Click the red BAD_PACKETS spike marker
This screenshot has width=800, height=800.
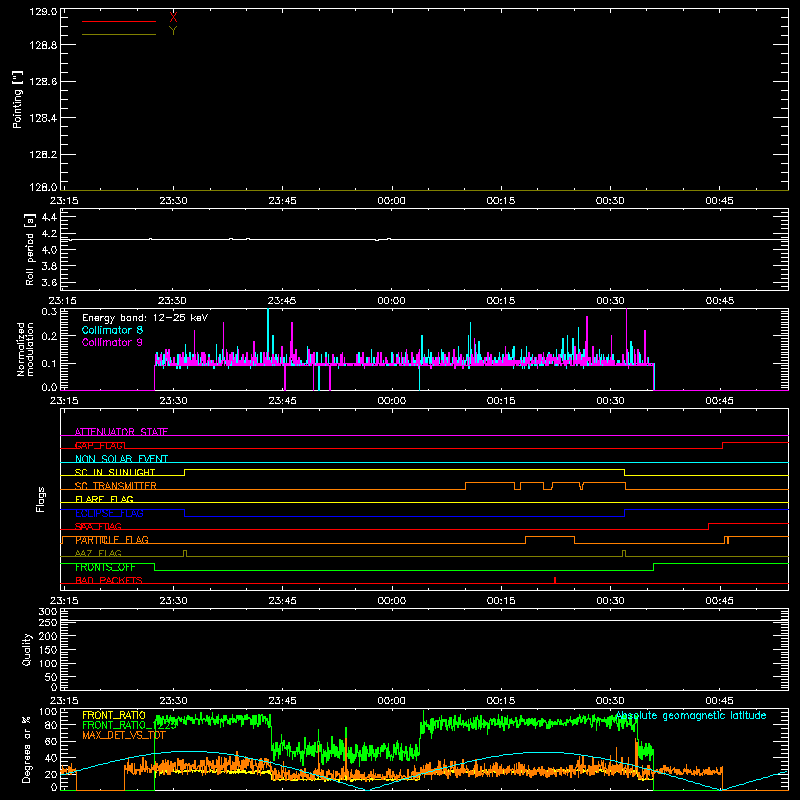tap(555, 580)
